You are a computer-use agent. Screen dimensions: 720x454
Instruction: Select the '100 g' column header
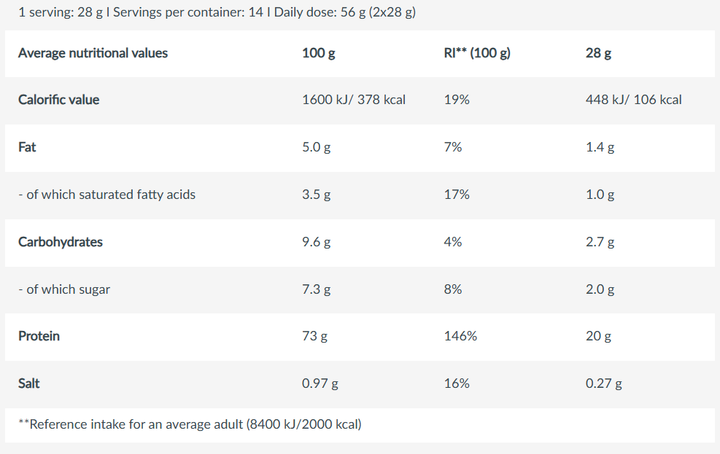click(318, 53)
